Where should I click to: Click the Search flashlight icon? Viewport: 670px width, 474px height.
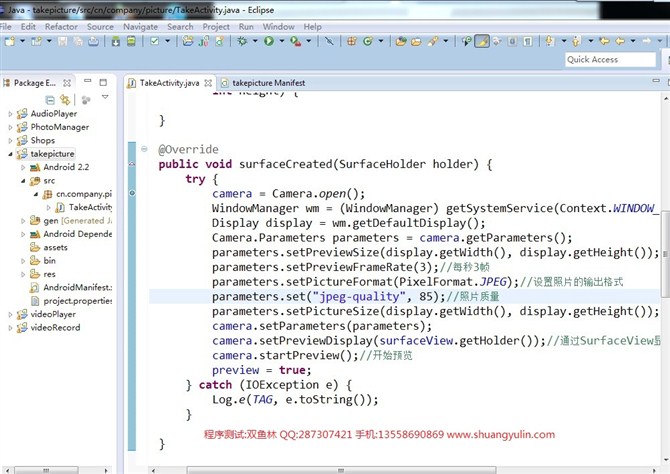click(x=433, y=41)
